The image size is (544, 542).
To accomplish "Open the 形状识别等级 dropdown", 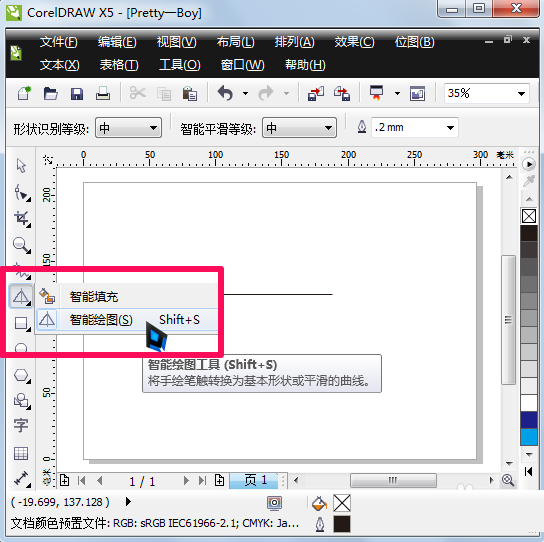I will [128, 128].
